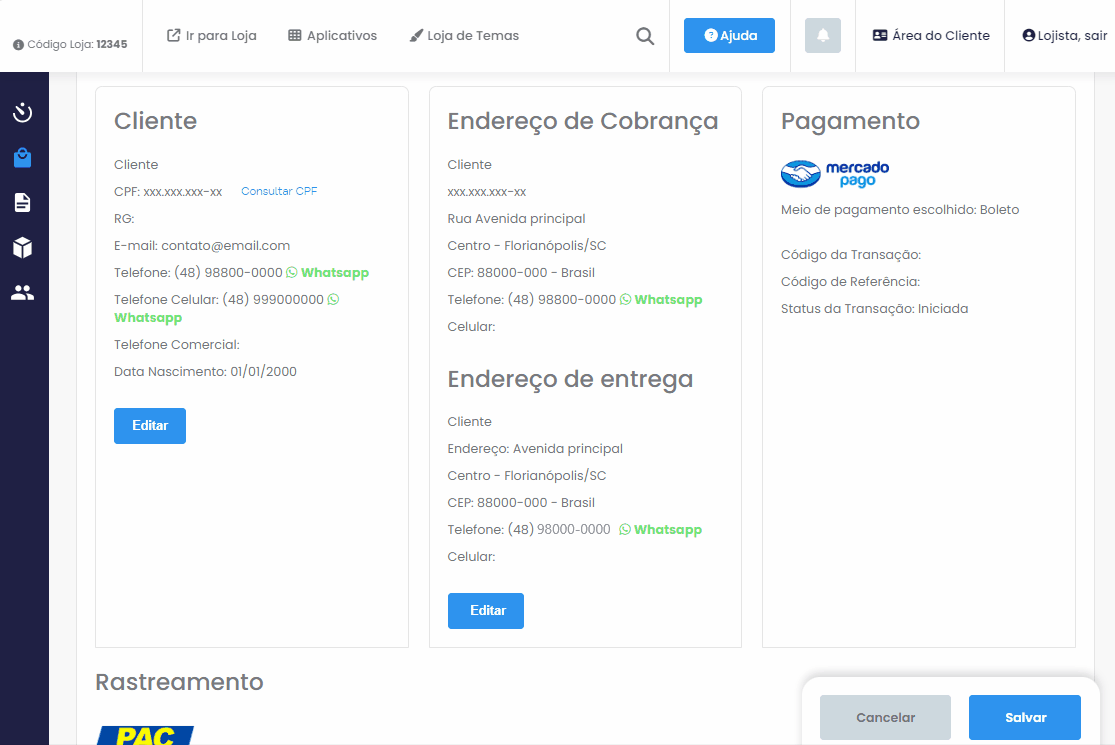Open Aplicativos menu item

[x=332, y=36]
